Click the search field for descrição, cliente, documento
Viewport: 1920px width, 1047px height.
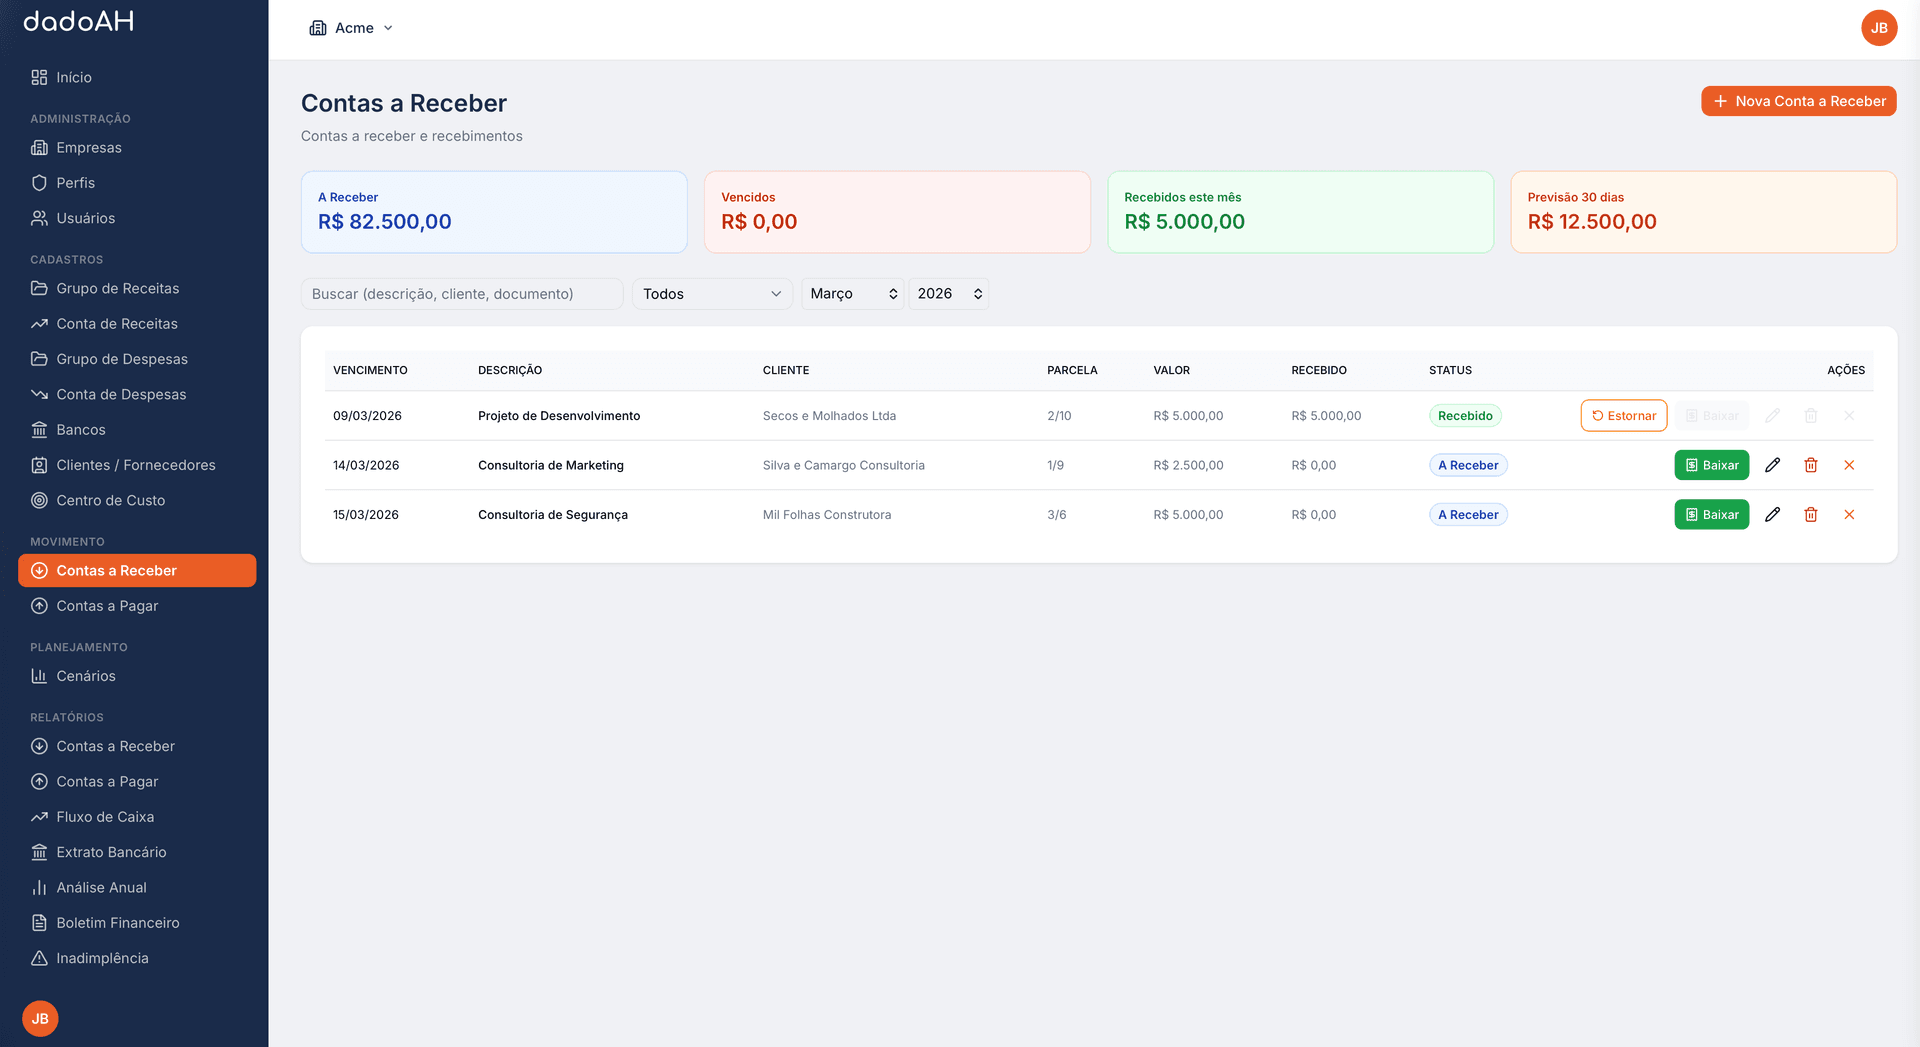pos(461,294)
